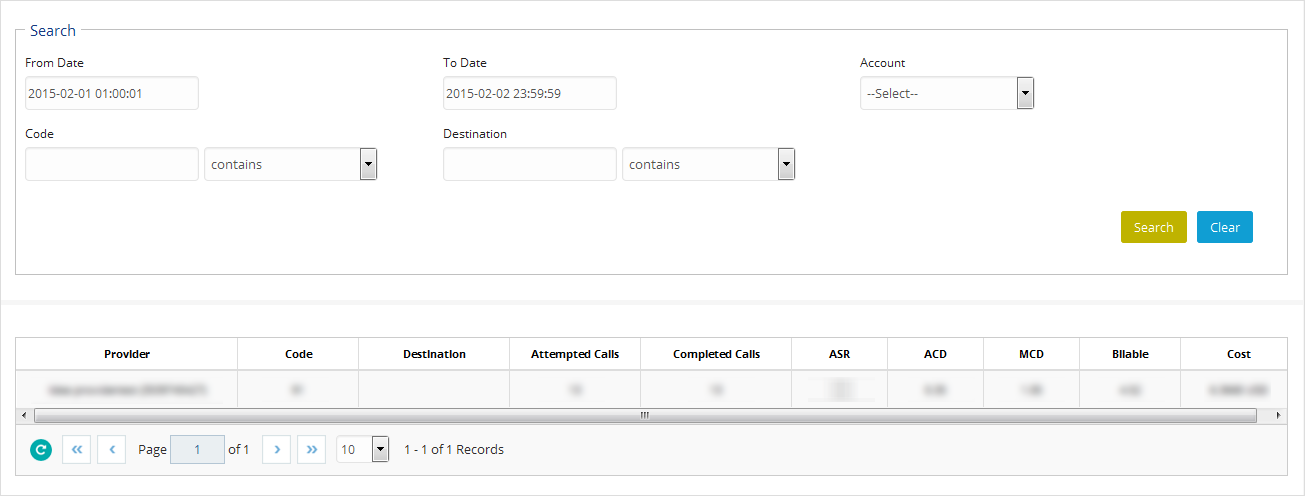1305x496 pixels.
Task: Open the Account select dropdown
Action: pos(947,93)
